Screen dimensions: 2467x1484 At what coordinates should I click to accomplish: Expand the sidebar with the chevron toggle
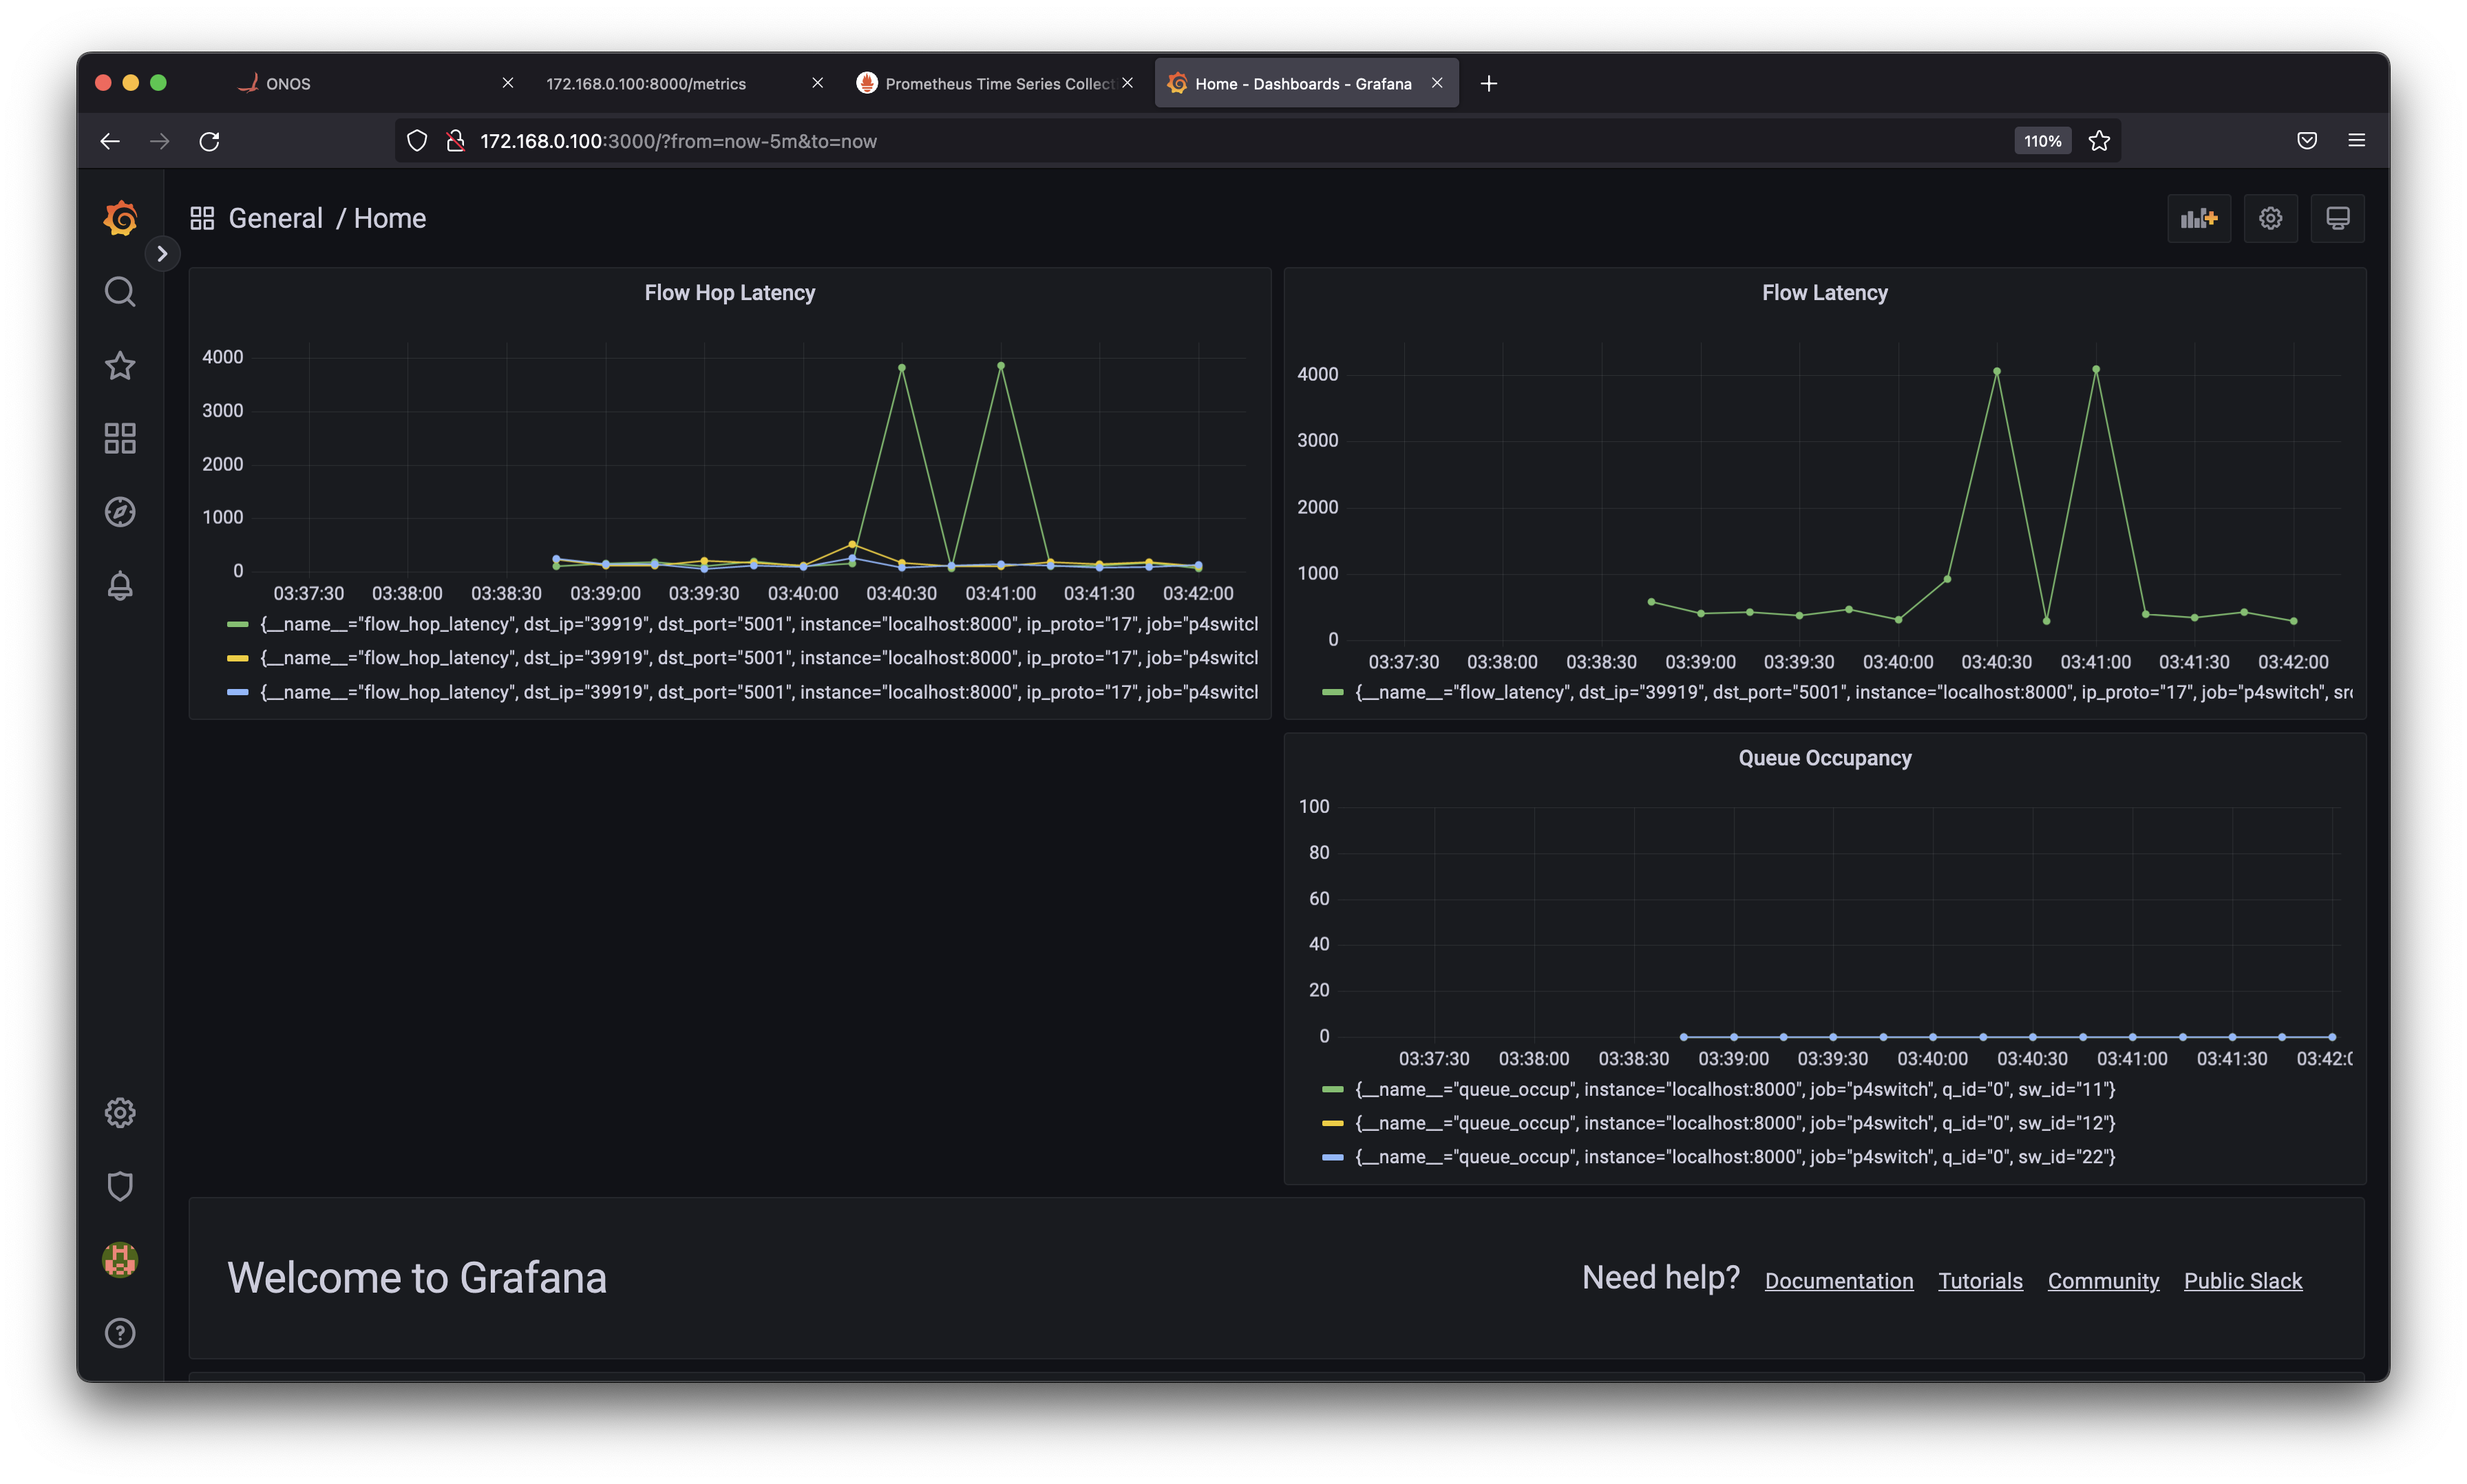(x=162, y=254)
